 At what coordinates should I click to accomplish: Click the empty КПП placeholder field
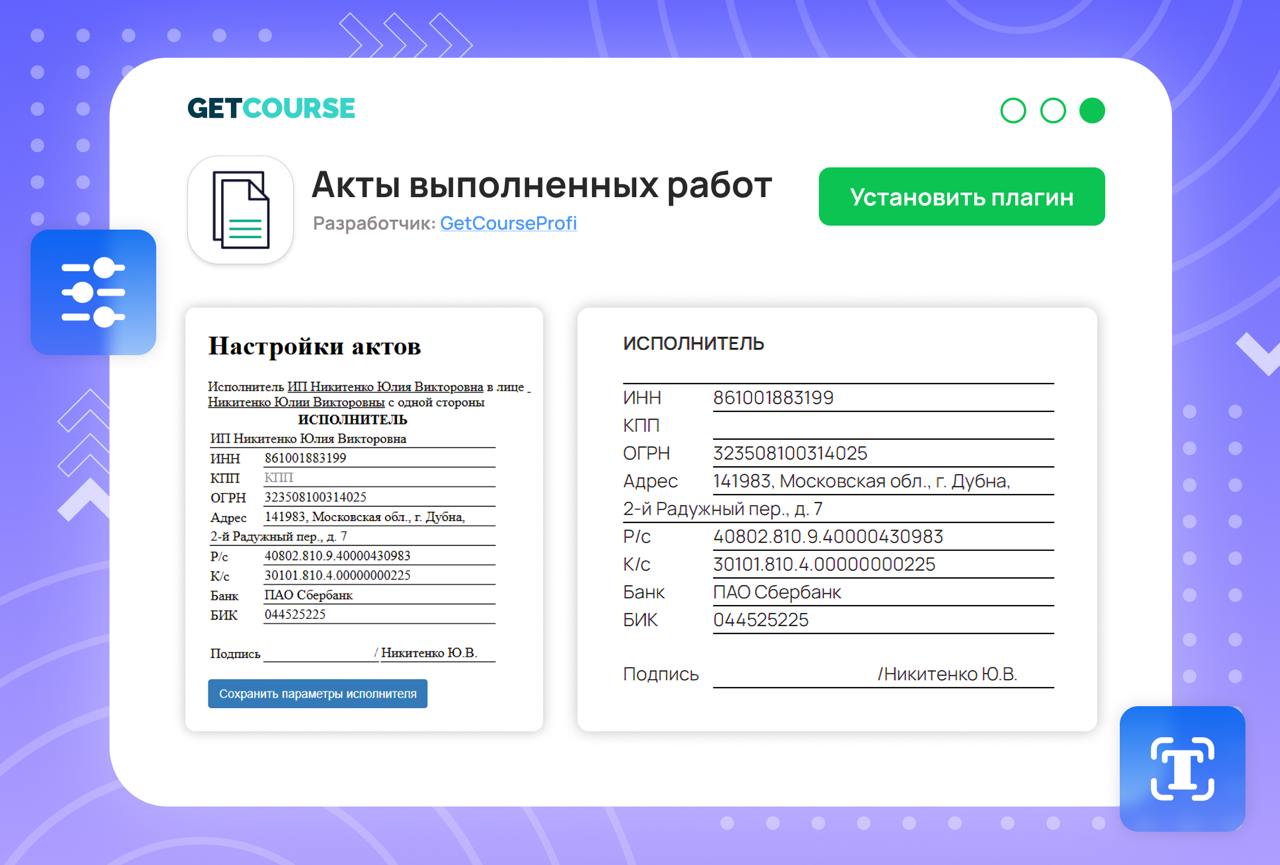click(379, 478)
